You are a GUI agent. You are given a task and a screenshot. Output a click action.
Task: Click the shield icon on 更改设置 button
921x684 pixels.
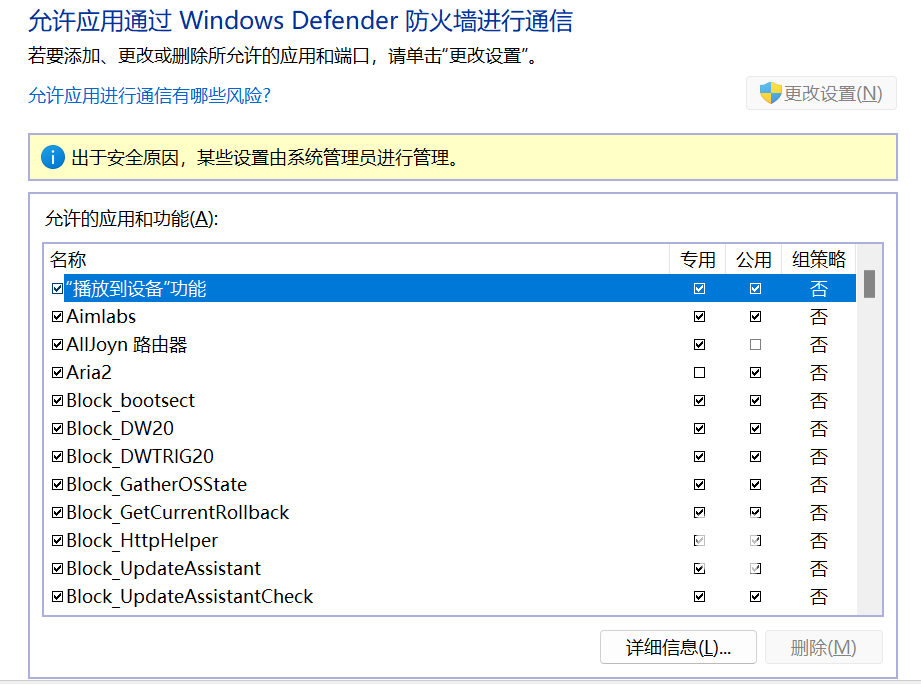[x=770, y=93]
